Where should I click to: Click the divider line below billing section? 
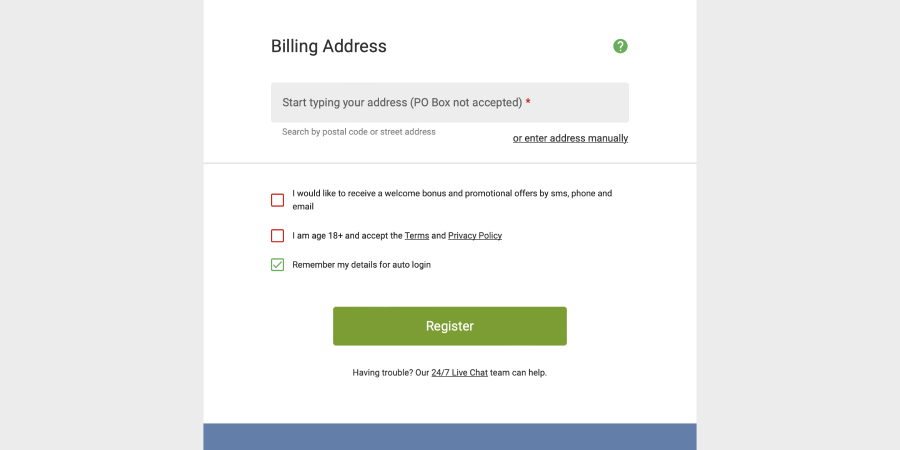[449, 163]
